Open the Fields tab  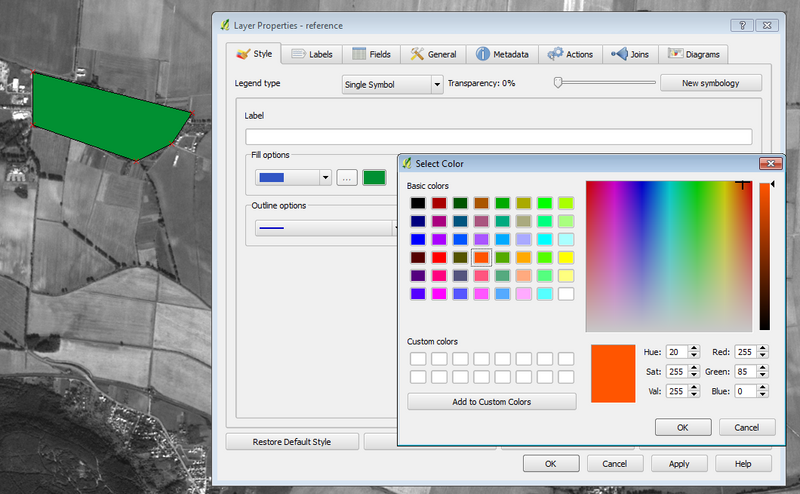371,54
